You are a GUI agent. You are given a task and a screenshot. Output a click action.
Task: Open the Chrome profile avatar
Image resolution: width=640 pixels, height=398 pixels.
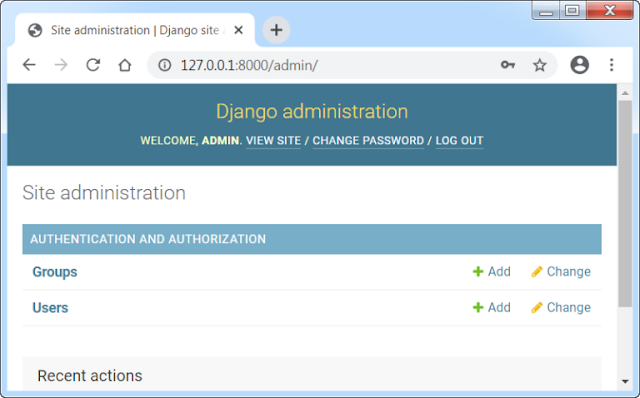580,65
